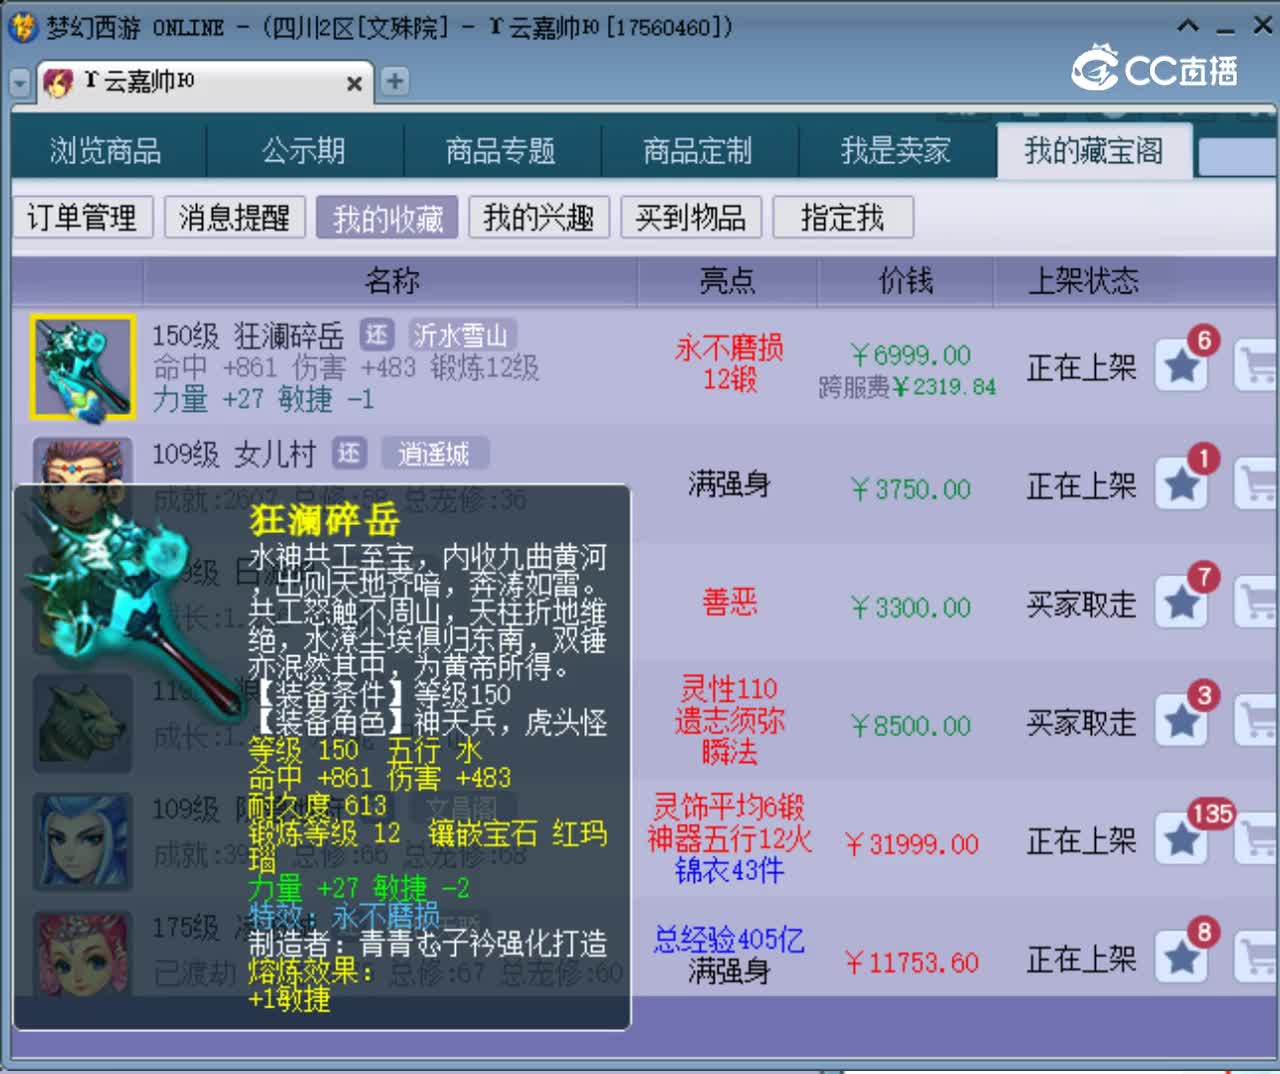Image resolution: width=1280 pixels, height=1074 pixels.
Task: Click the ¥31999.00 price
Action: (911, 844)
